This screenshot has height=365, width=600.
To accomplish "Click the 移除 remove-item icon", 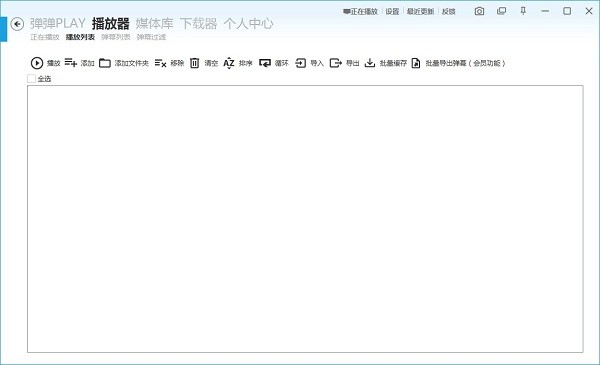I will [x=160, y=63].
